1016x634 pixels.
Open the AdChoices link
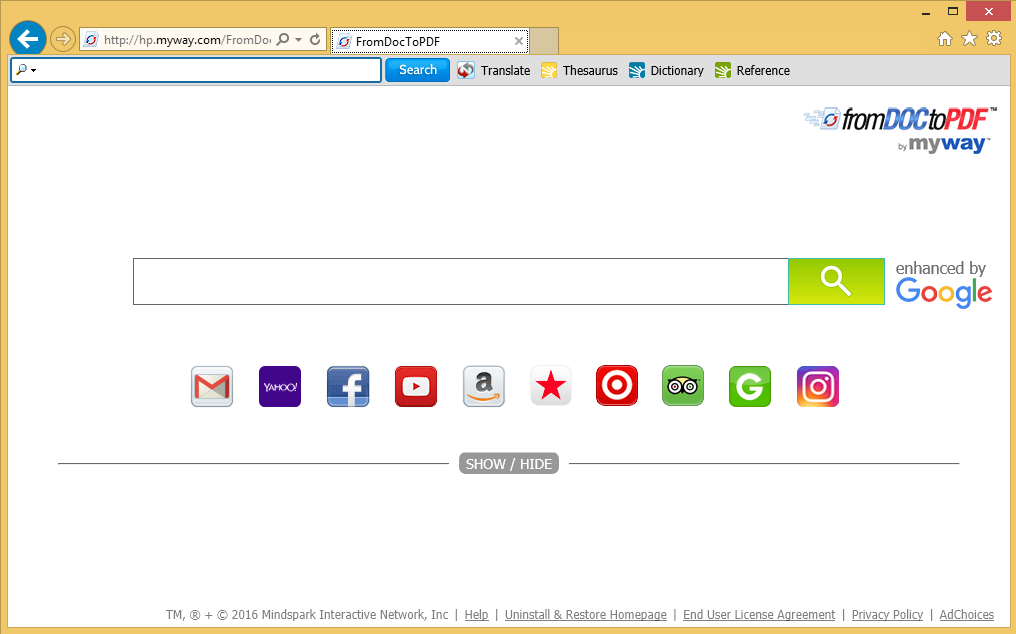coord(967,615)
